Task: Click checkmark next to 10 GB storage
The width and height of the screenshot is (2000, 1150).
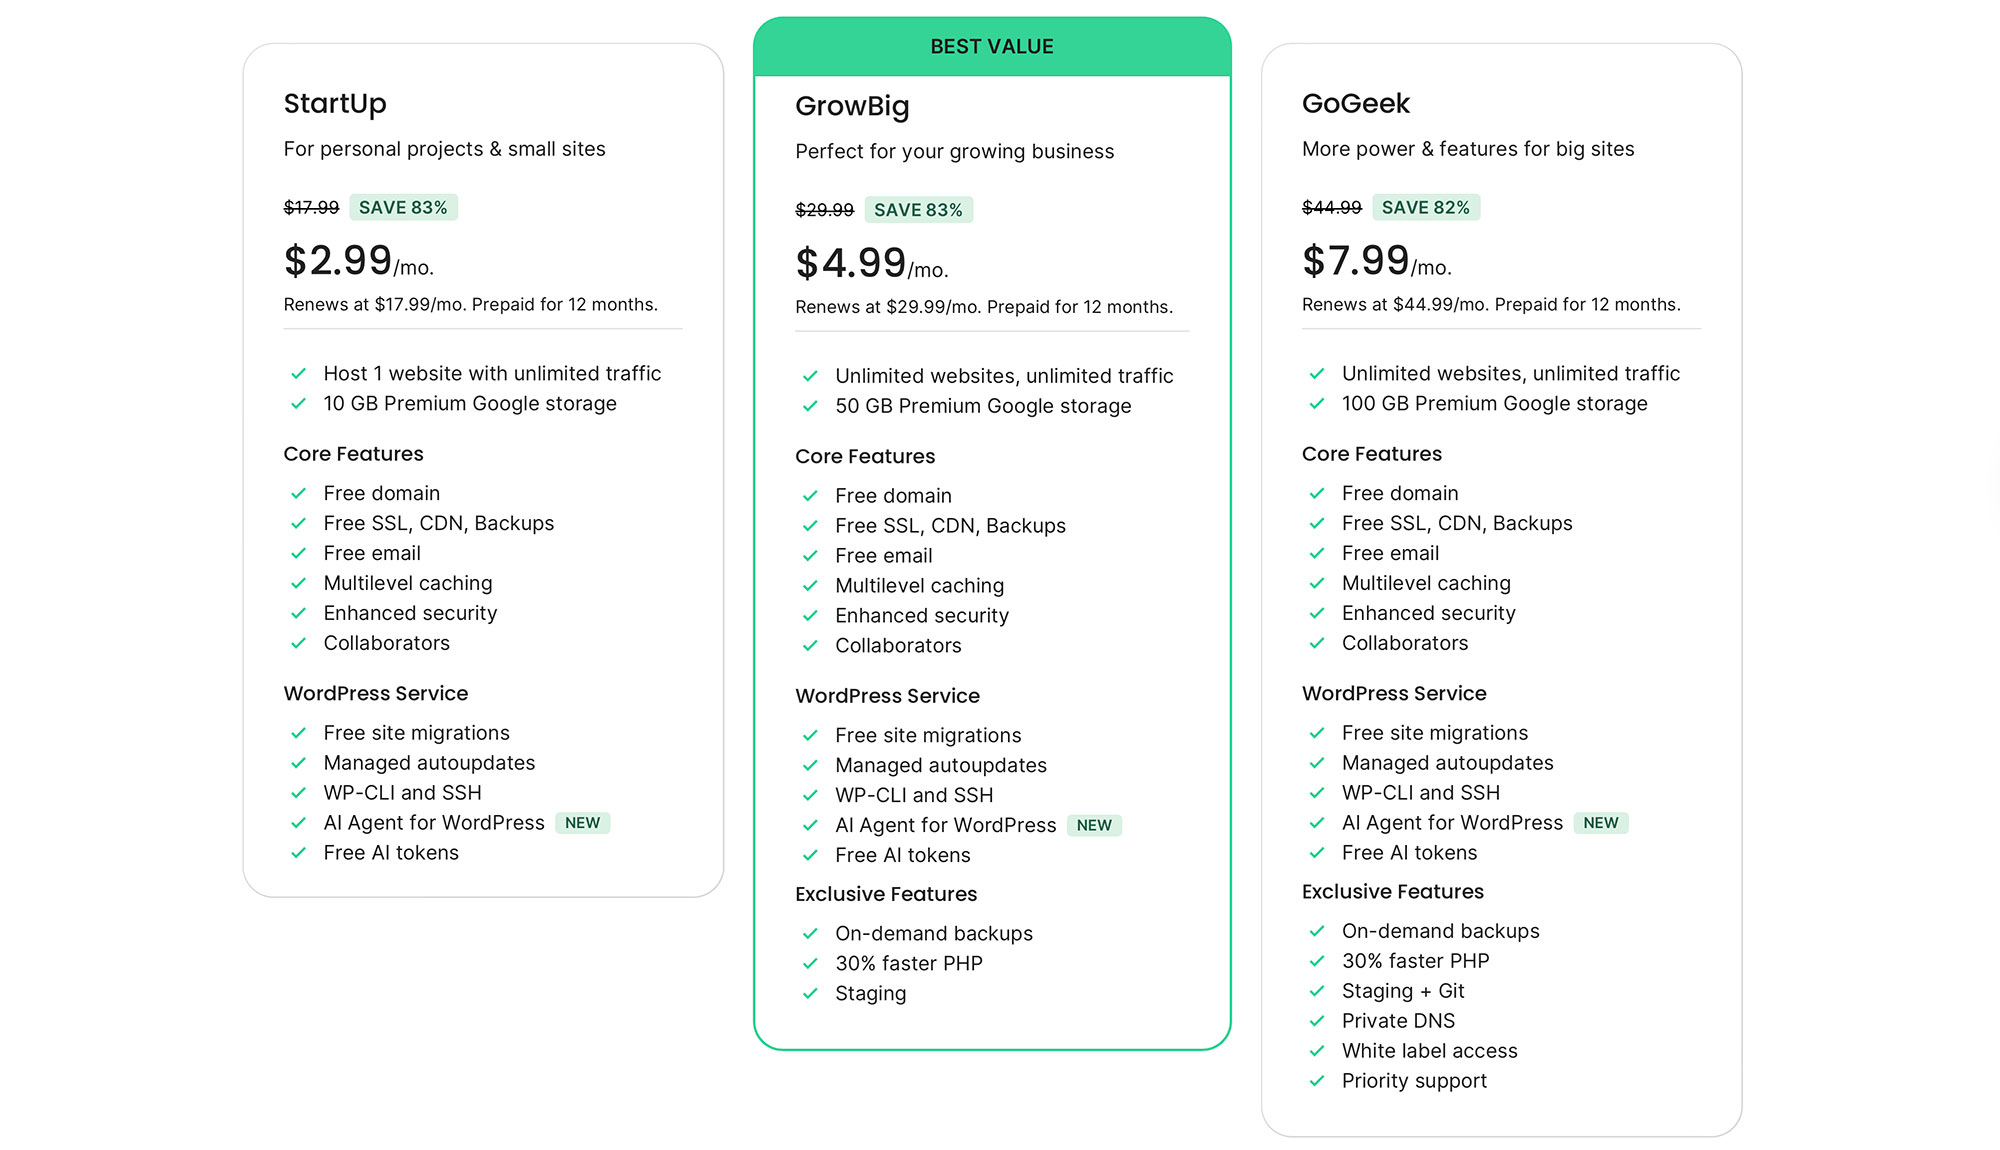Action: [298, 404]
